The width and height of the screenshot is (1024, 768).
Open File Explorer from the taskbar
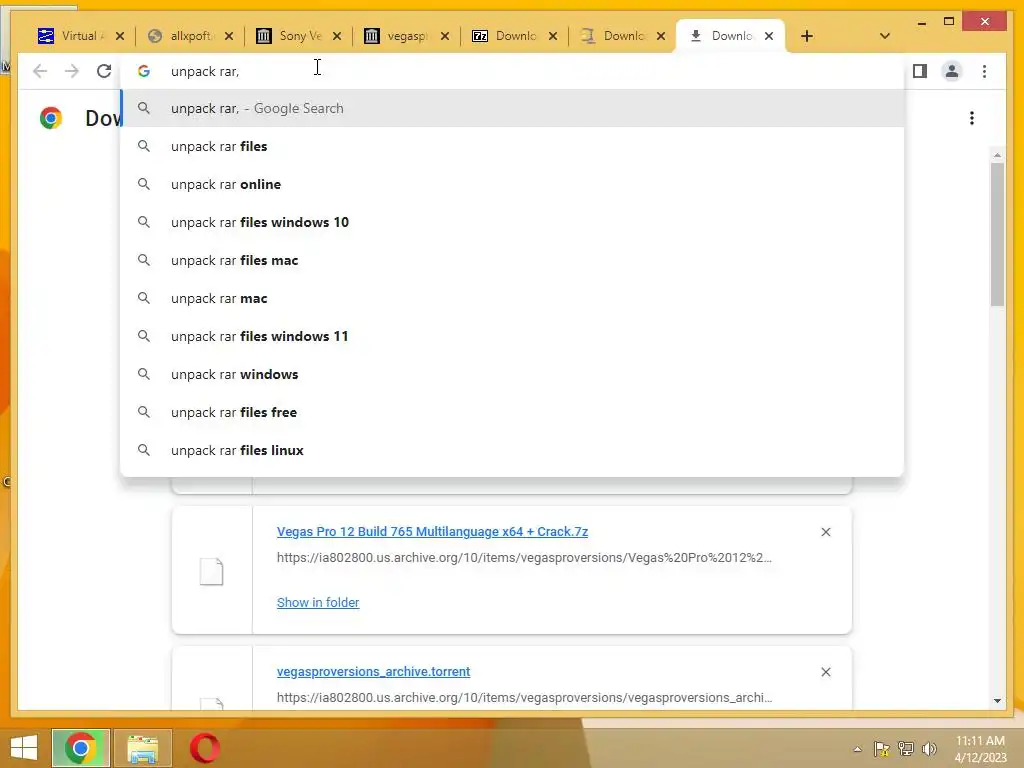tap(142, 748)
